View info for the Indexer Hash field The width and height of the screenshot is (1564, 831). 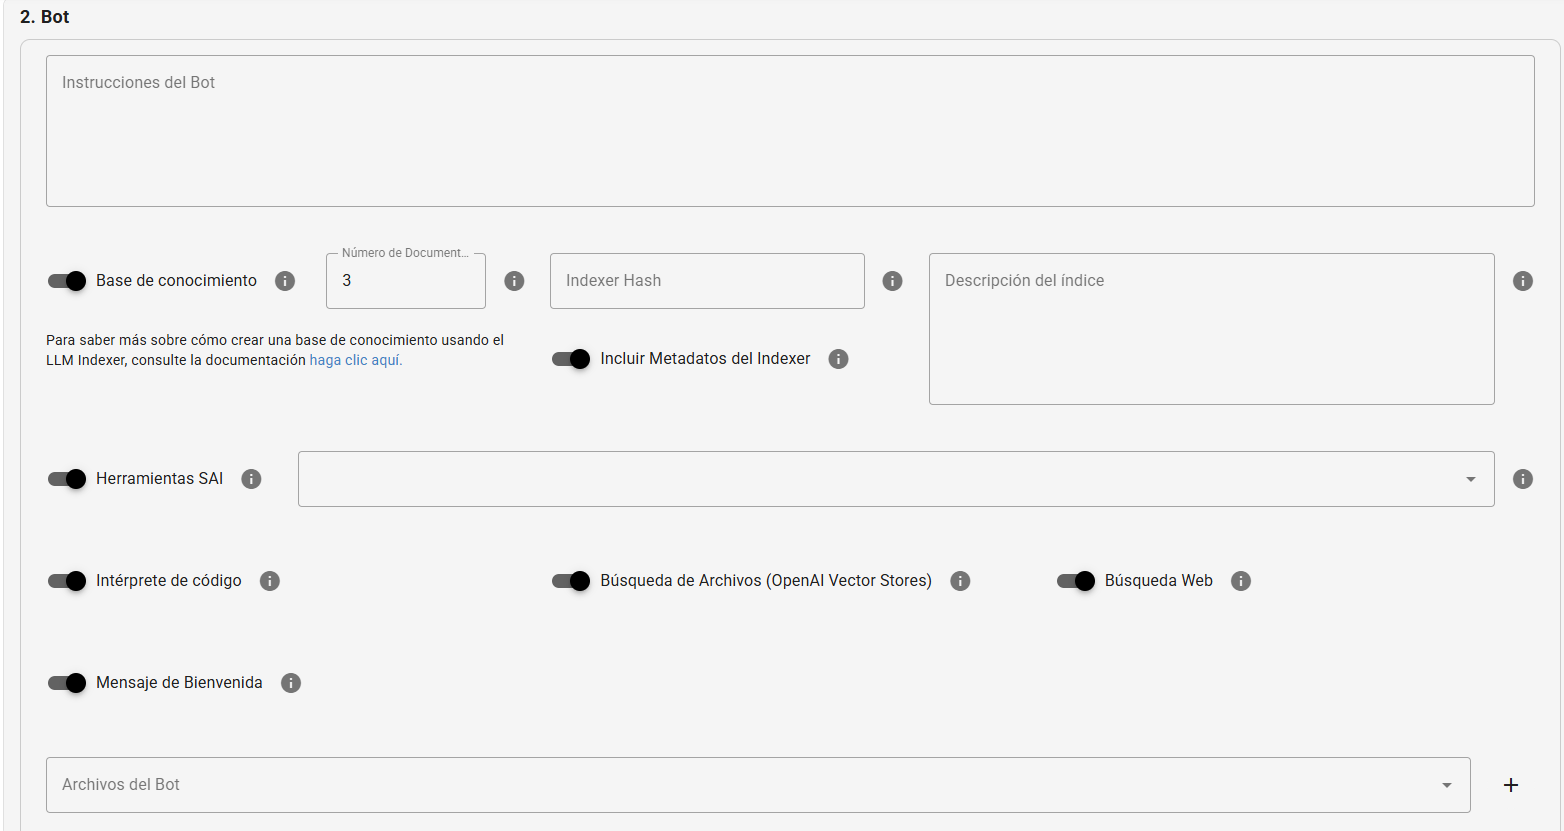point(892,281)
